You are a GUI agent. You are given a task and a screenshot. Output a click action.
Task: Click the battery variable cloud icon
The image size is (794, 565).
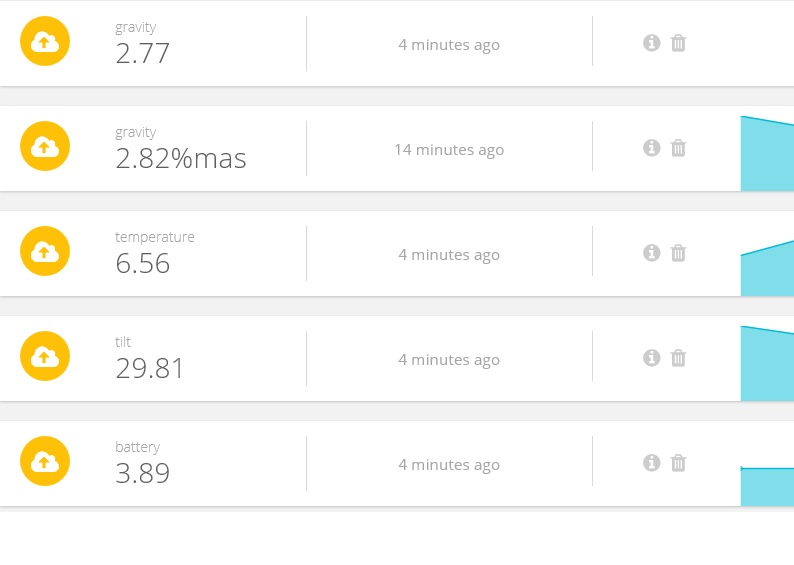pos(45,462)
